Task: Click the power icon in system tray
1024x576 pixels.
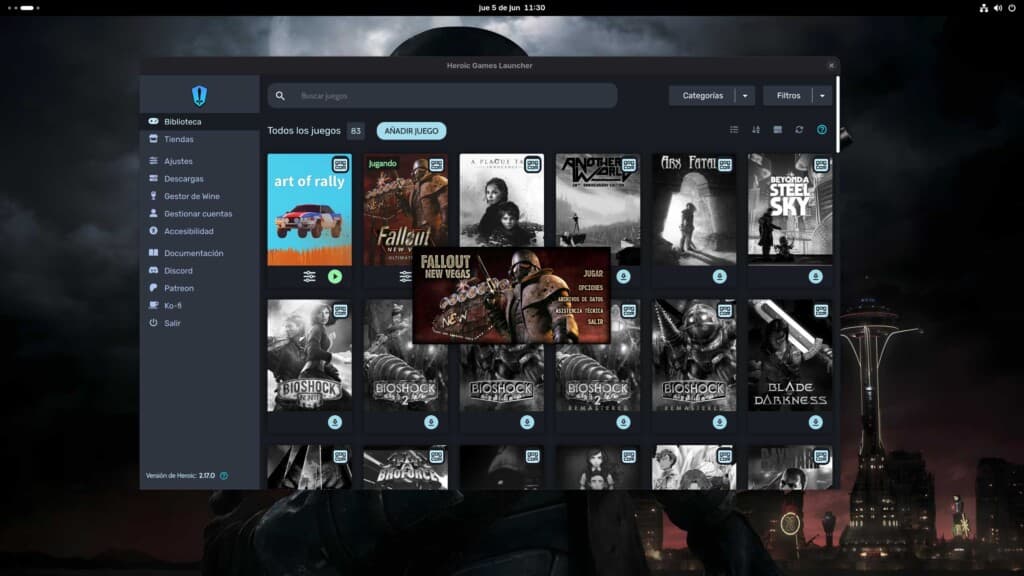Action: (1012, 8)
